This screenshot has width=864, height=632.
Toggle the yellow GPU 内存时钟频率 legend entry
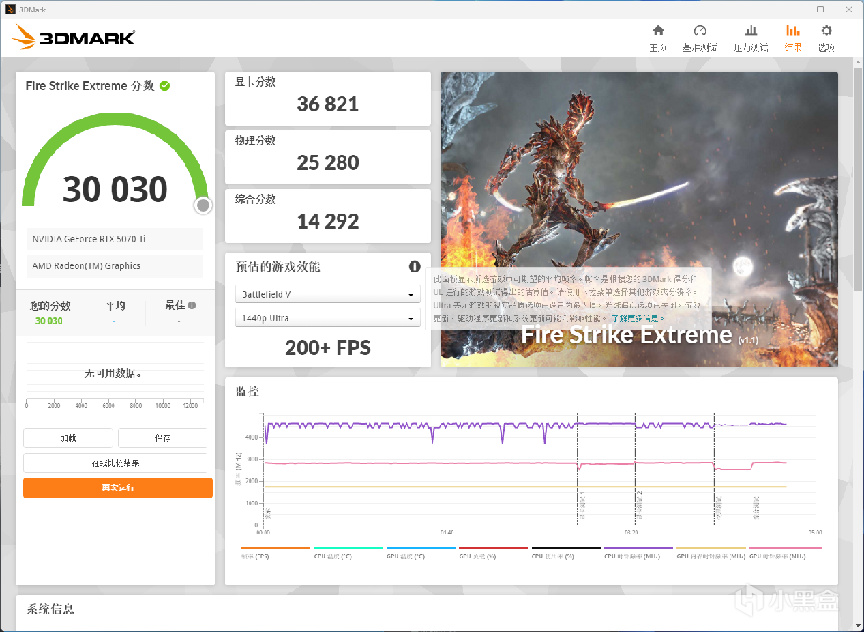[711, 553]
